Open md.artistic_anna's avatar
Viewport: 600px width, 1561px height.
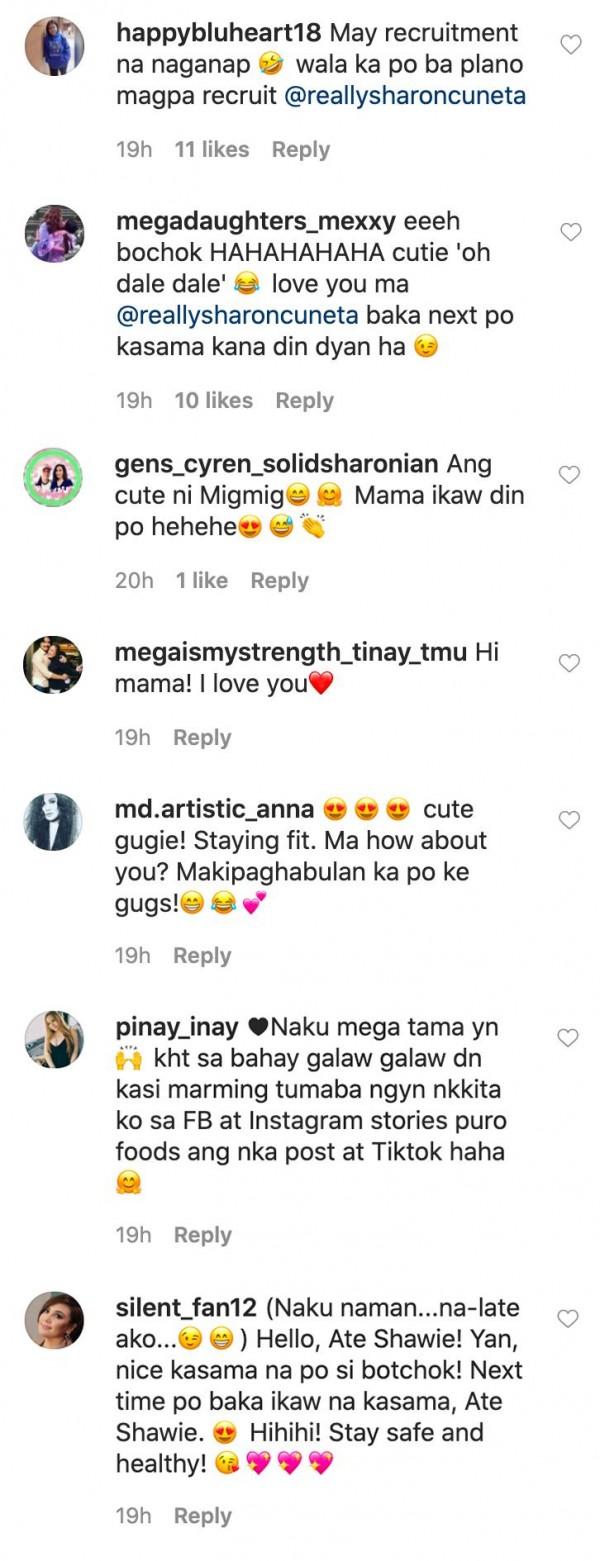pos(53,821)
